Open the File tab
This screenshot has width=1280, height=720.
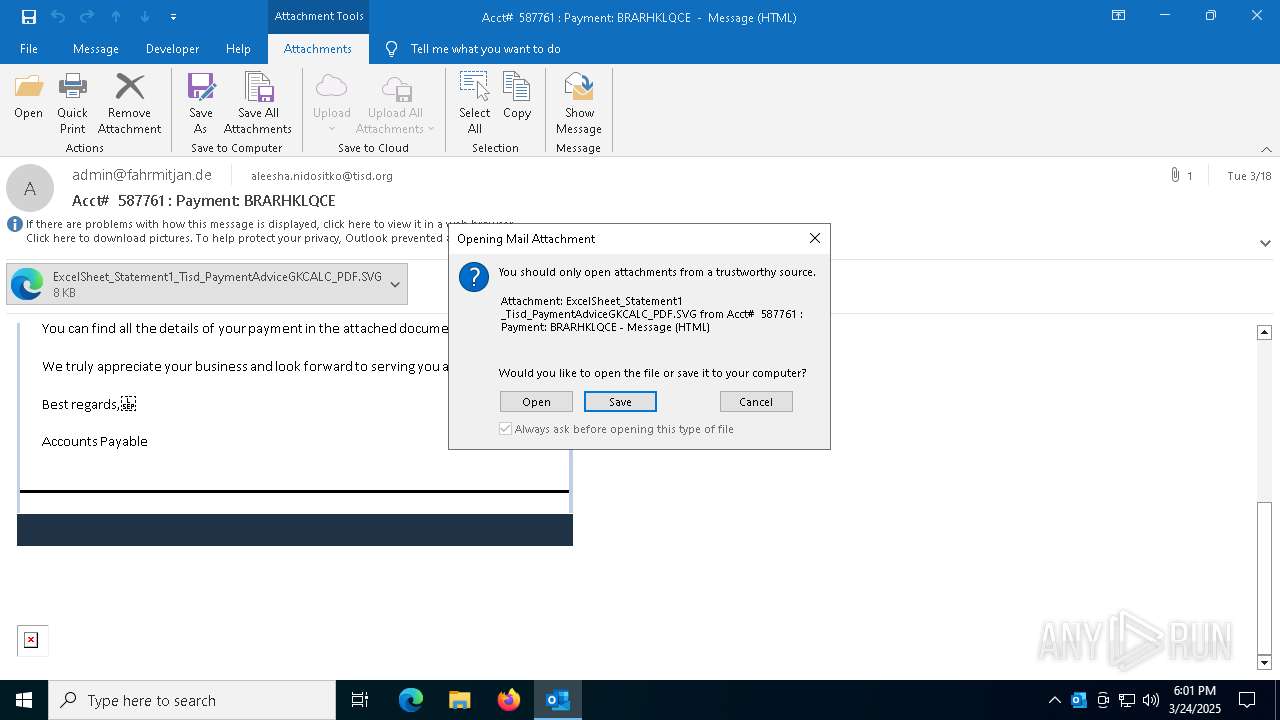[29, 49]
